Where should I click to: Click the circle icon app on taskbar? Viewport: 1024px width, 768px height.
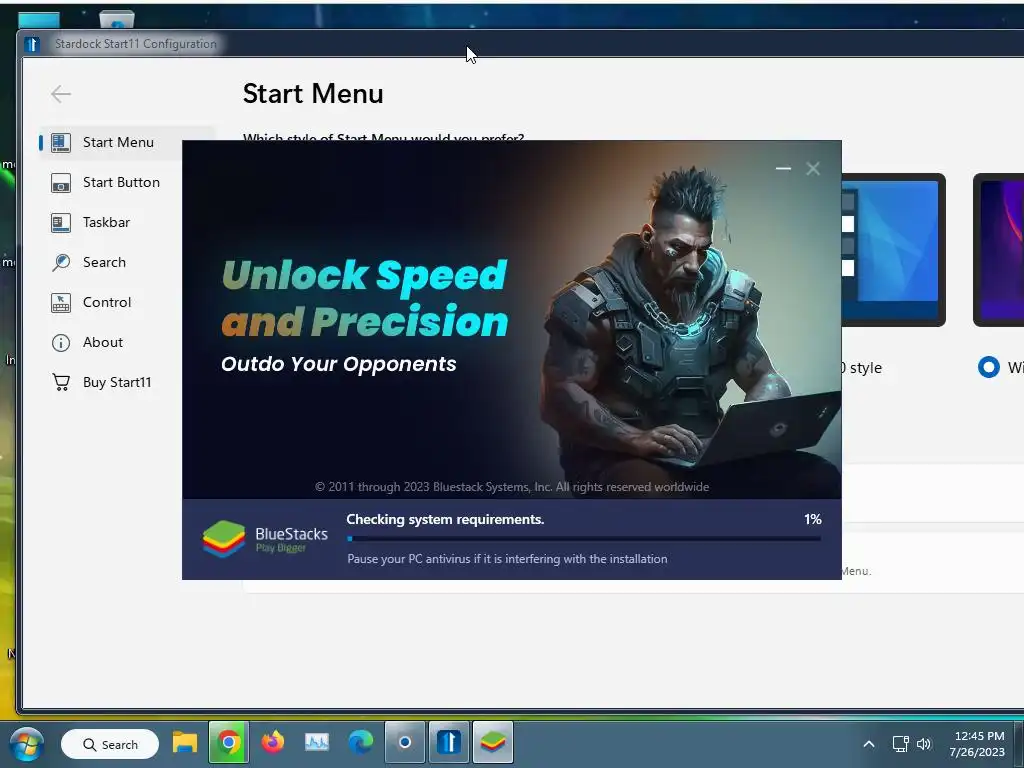point(405,743)
